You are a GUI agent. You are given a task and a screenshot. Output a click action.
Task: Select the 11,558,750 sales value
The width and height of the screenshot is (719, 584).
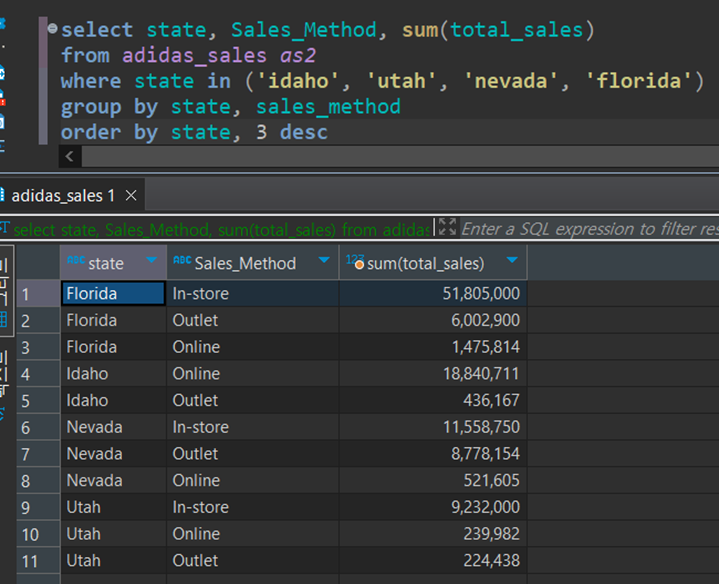click(433, 427)
